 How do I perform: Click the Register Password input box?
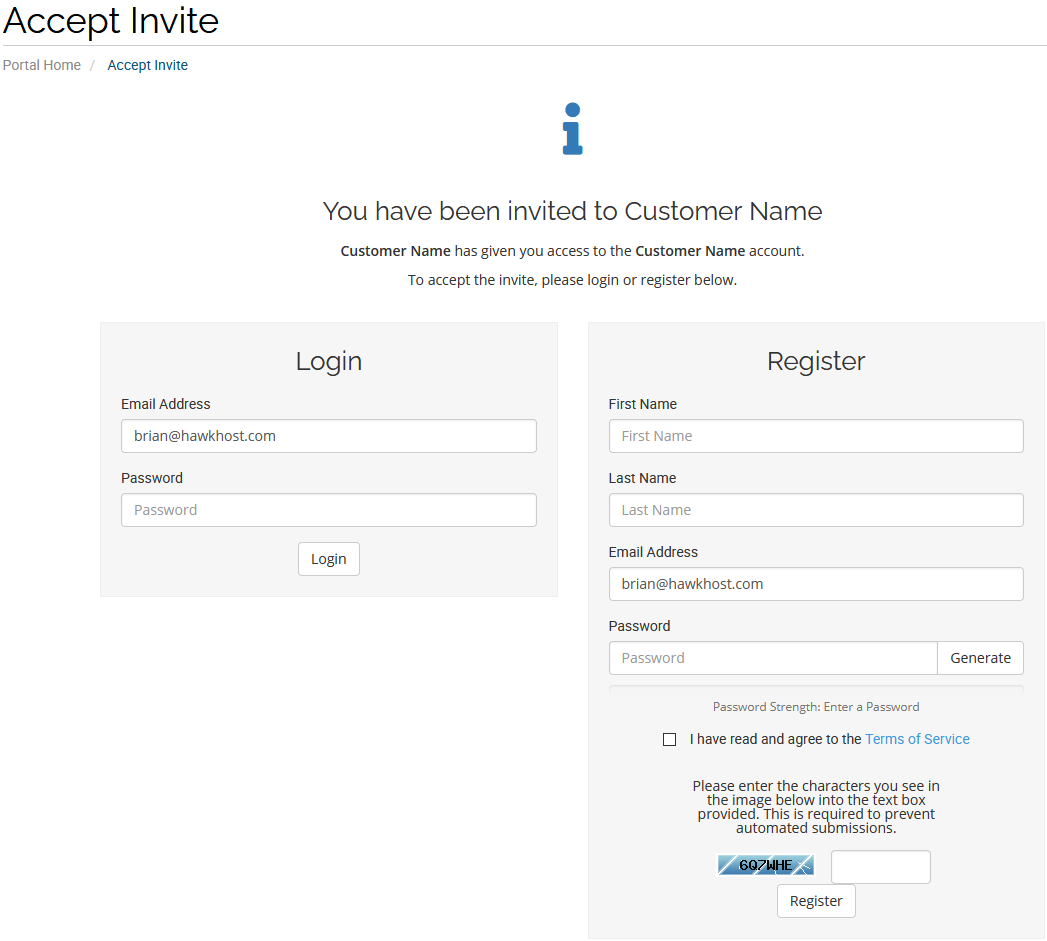[772, 658]
